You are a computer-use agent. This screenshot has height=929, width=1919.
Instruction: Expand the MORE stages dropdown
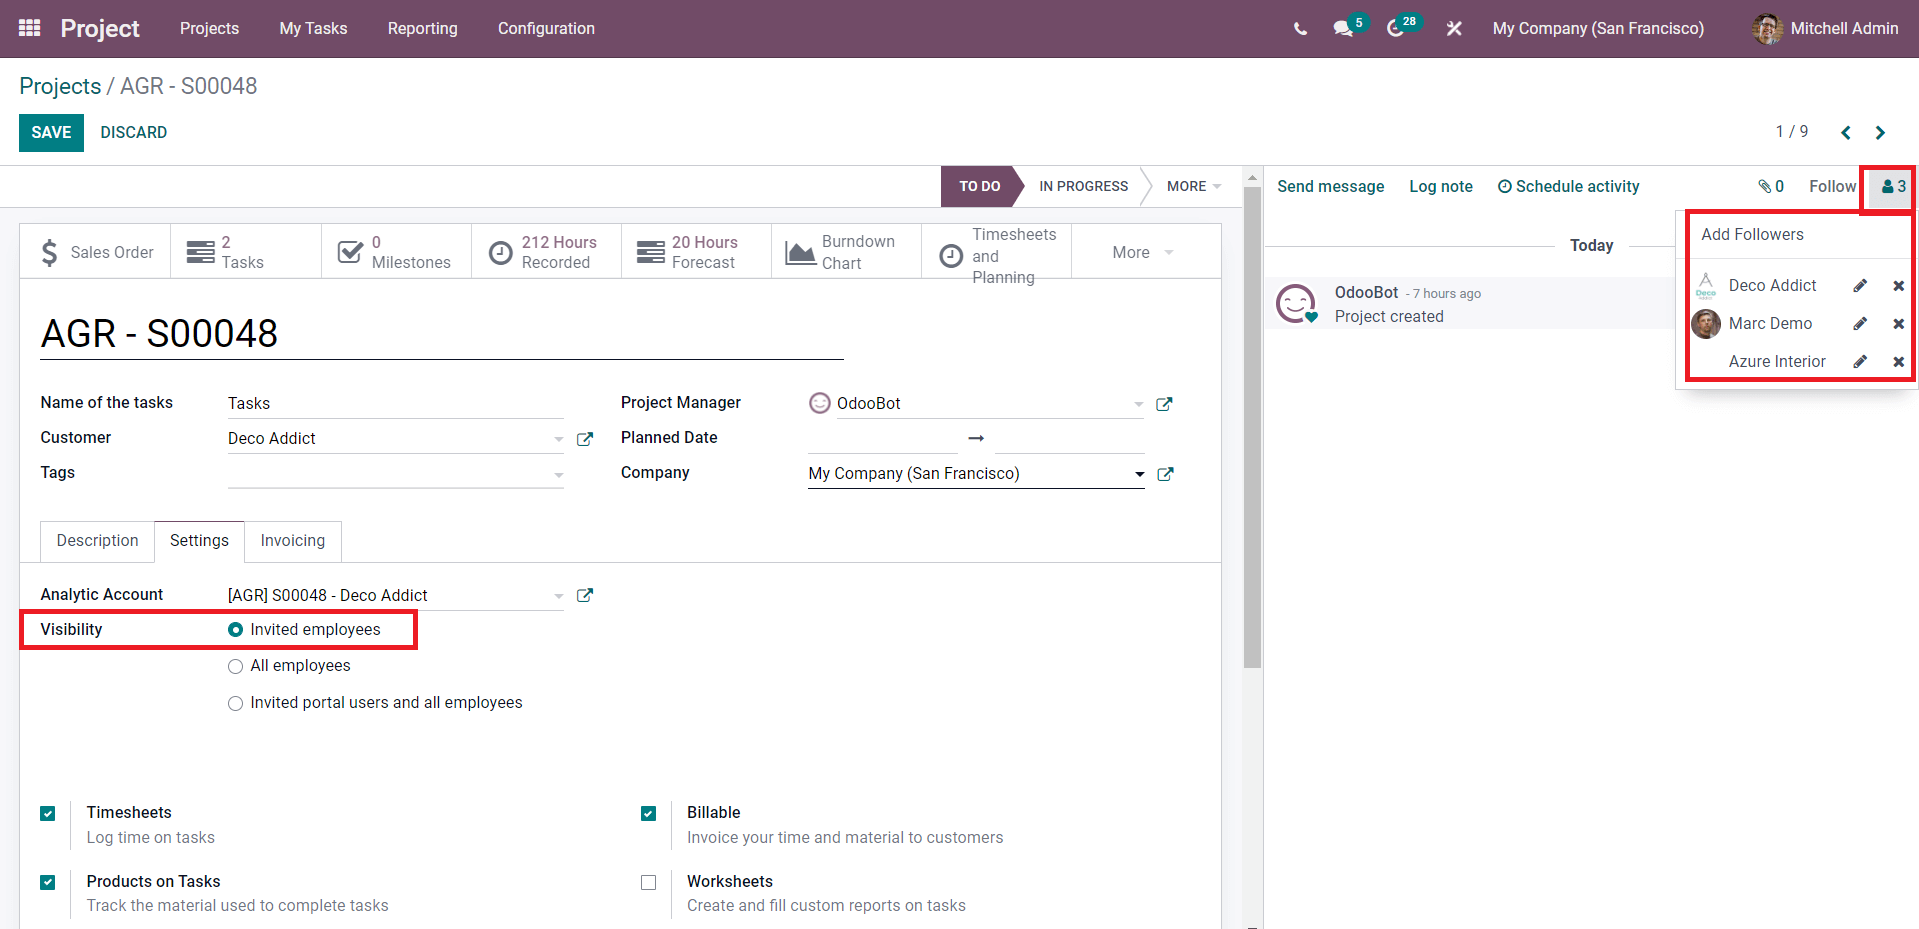point(1193,187)
